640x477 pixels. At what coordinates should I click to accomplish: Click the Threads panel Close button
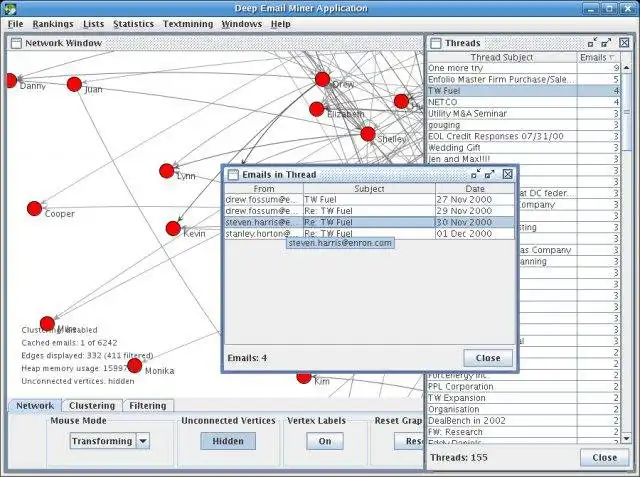pos(604,458)
